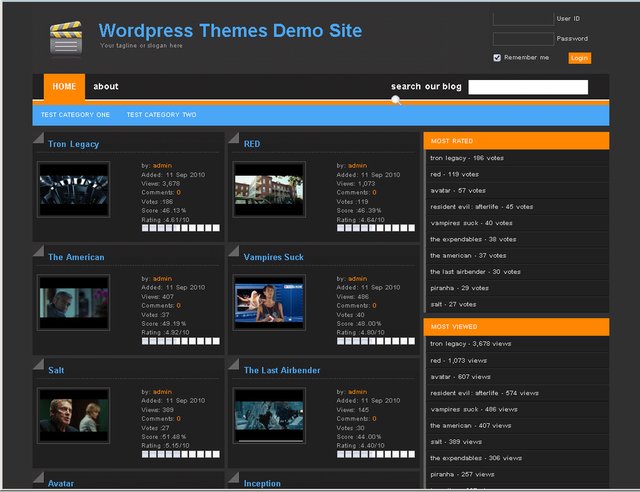Open 'piranha - 29 votes' entry
Screen dimensions: 640x492
click(460, 289)
